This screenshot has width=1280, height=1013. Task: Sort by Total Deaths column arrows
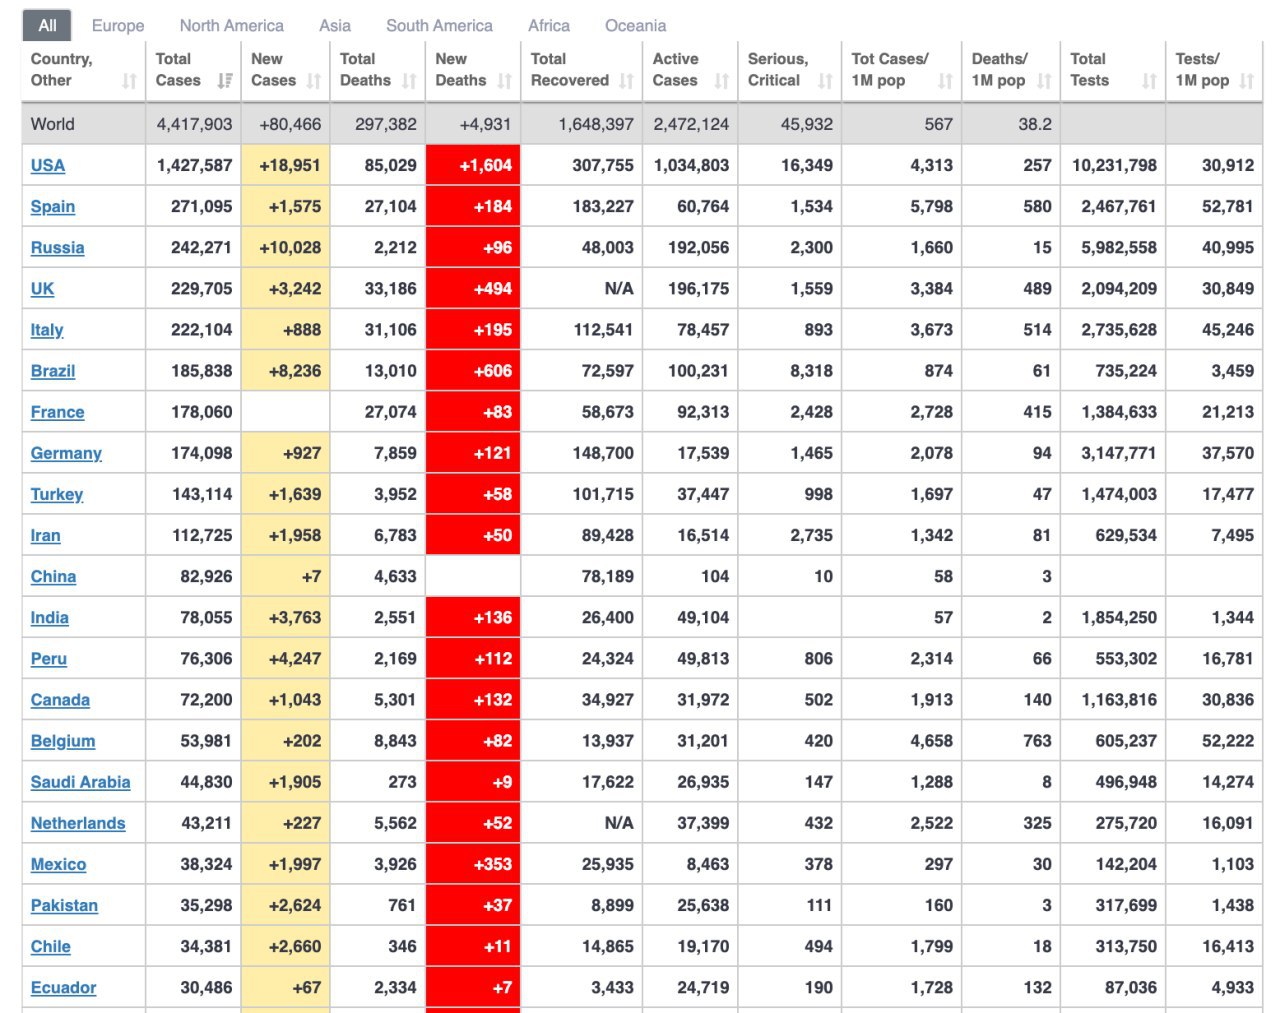409,81
